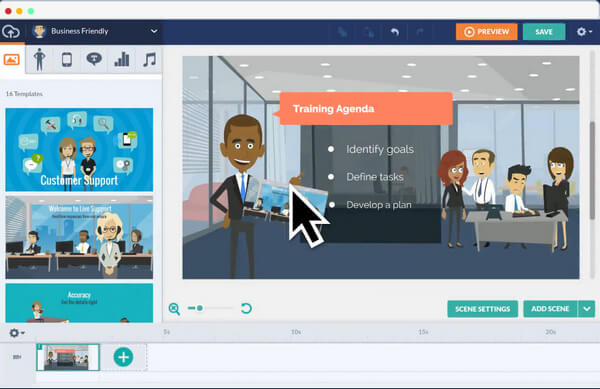This screenshot has width=600, height=389.
Task: Select the Customer Support template thumbnail
Action: (79, 150)
